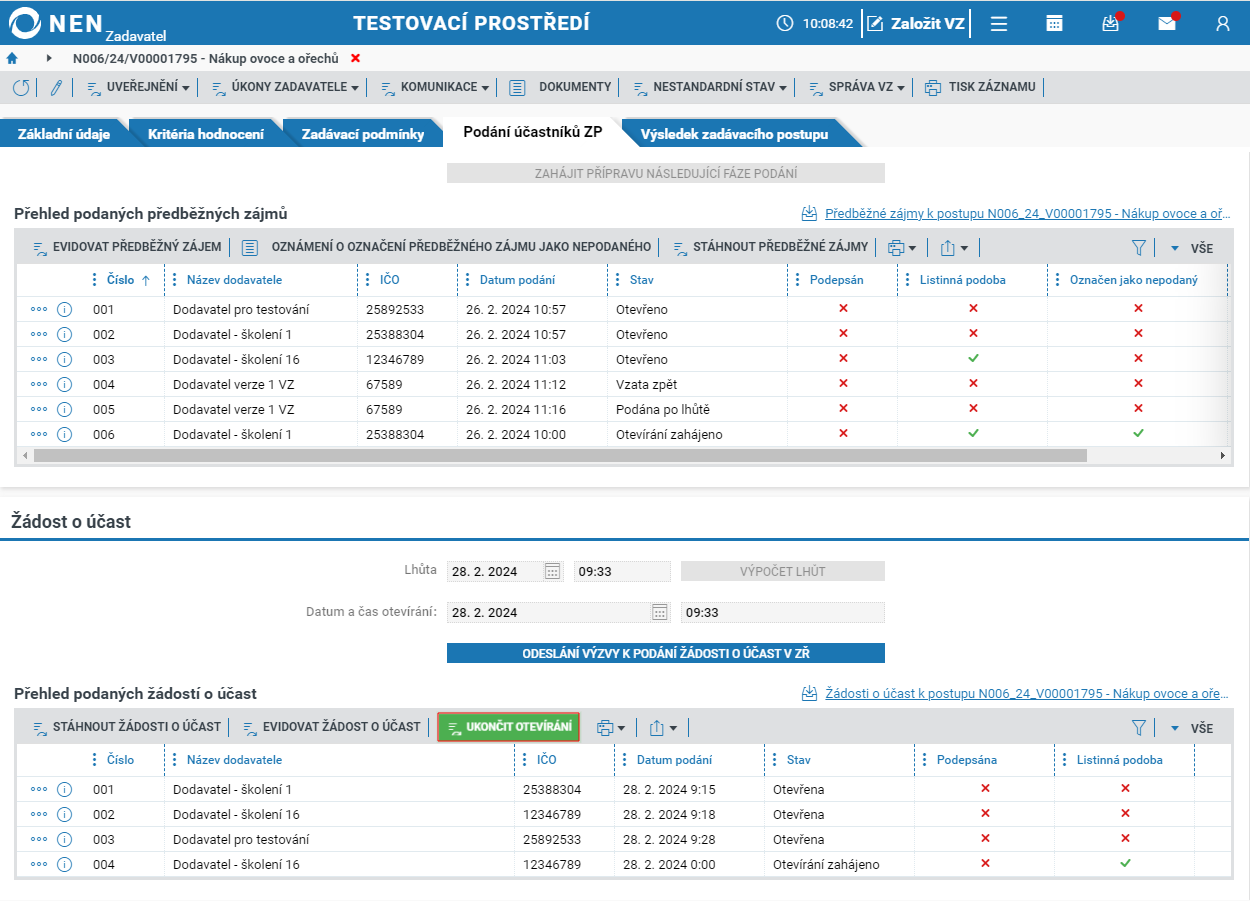Open calendar picker for Lhůta date
Image resolution: width=1250 pixels, height=901 pixels.
click(553, 571)
